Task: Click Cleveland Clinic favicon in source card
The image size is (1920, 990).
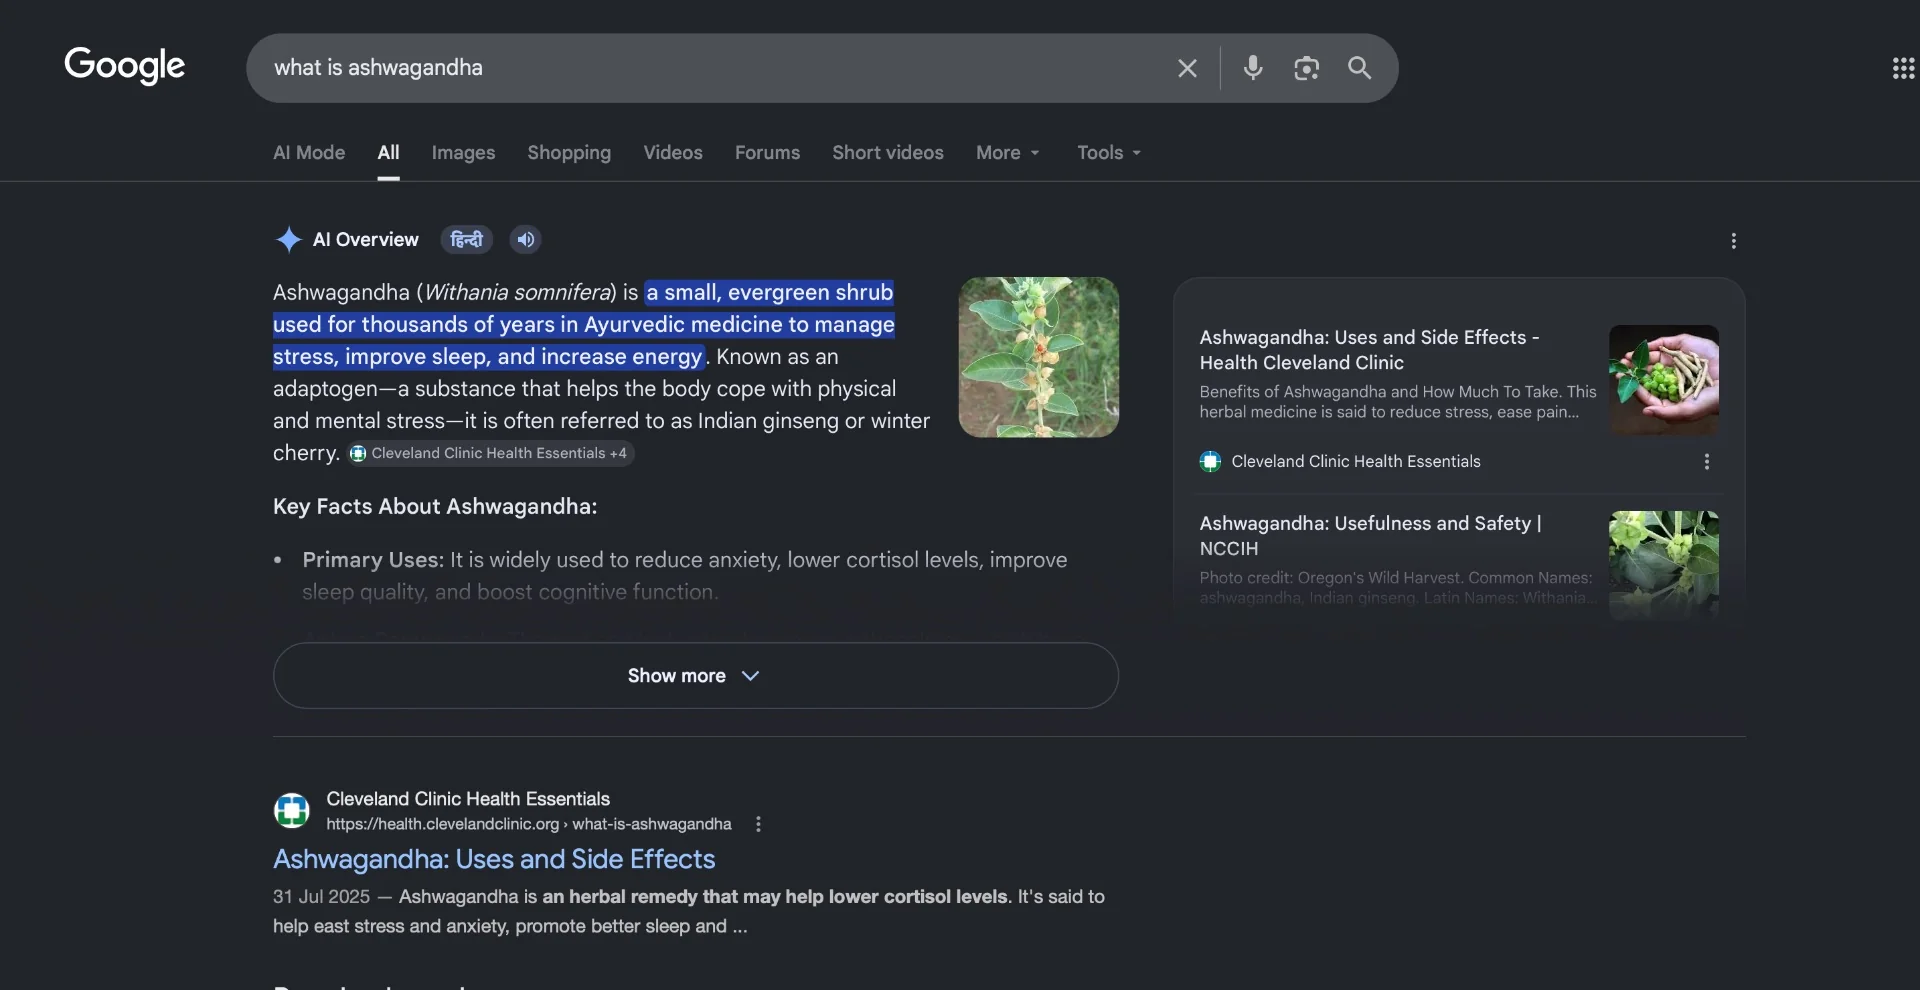Action: click(1210, 461)
